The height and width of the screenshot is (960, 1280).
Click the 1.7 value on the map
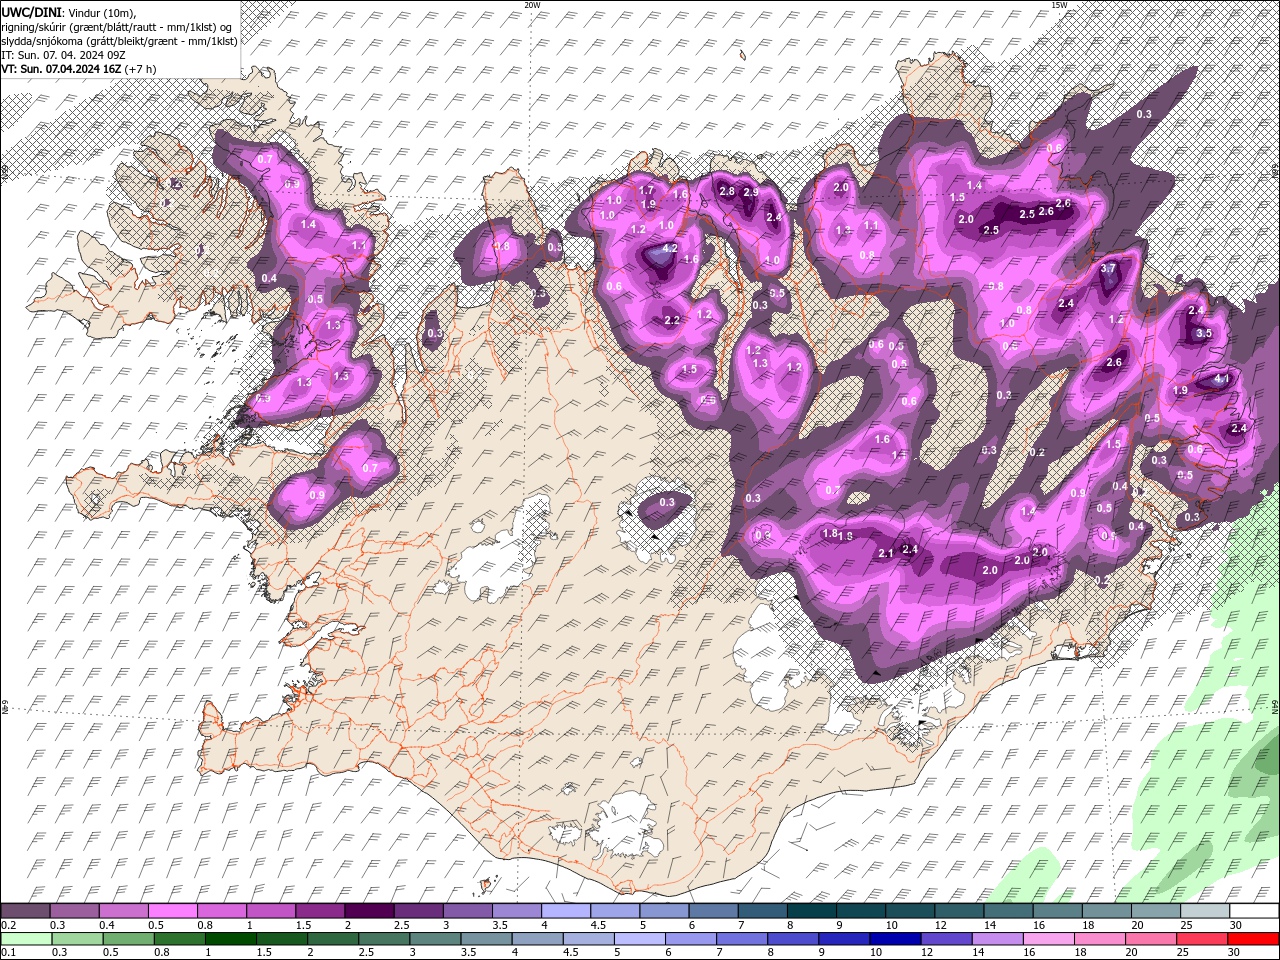point(646,190)
